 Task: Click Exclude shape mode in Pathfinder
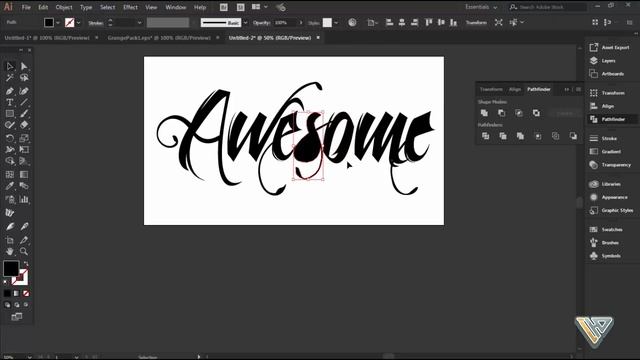tap(536, 113)
